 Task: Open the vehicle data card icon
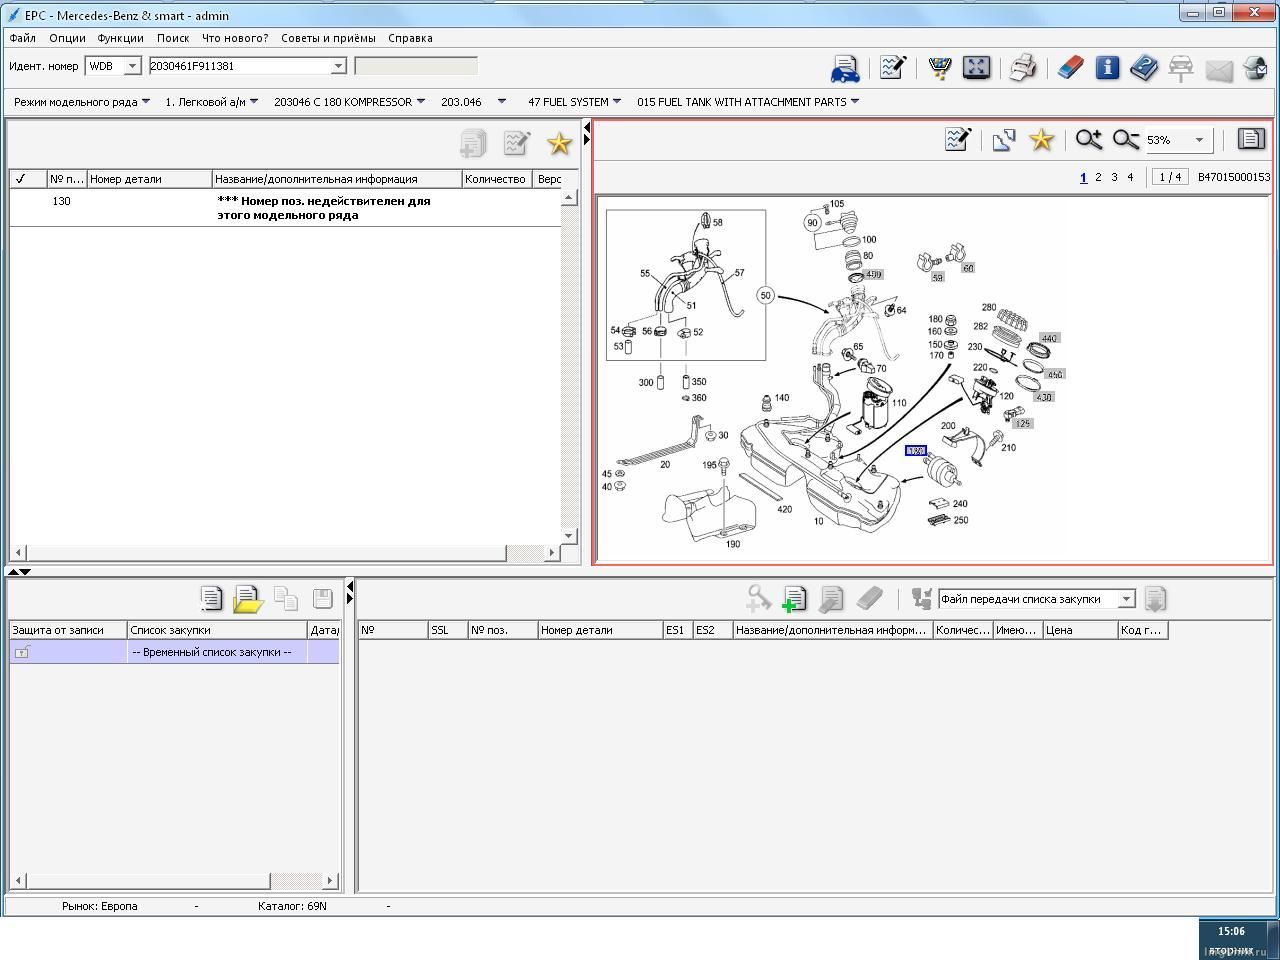[x=845, y=68]
